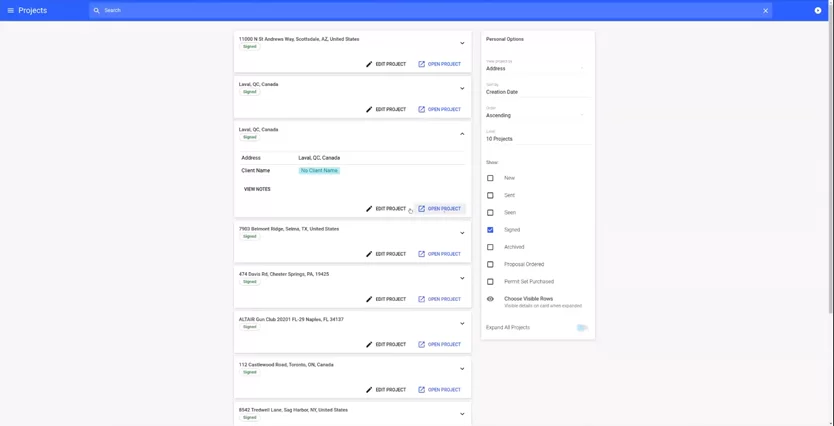Expand the 112 Castlewood Road project card
834x426 pixels.
462,369
